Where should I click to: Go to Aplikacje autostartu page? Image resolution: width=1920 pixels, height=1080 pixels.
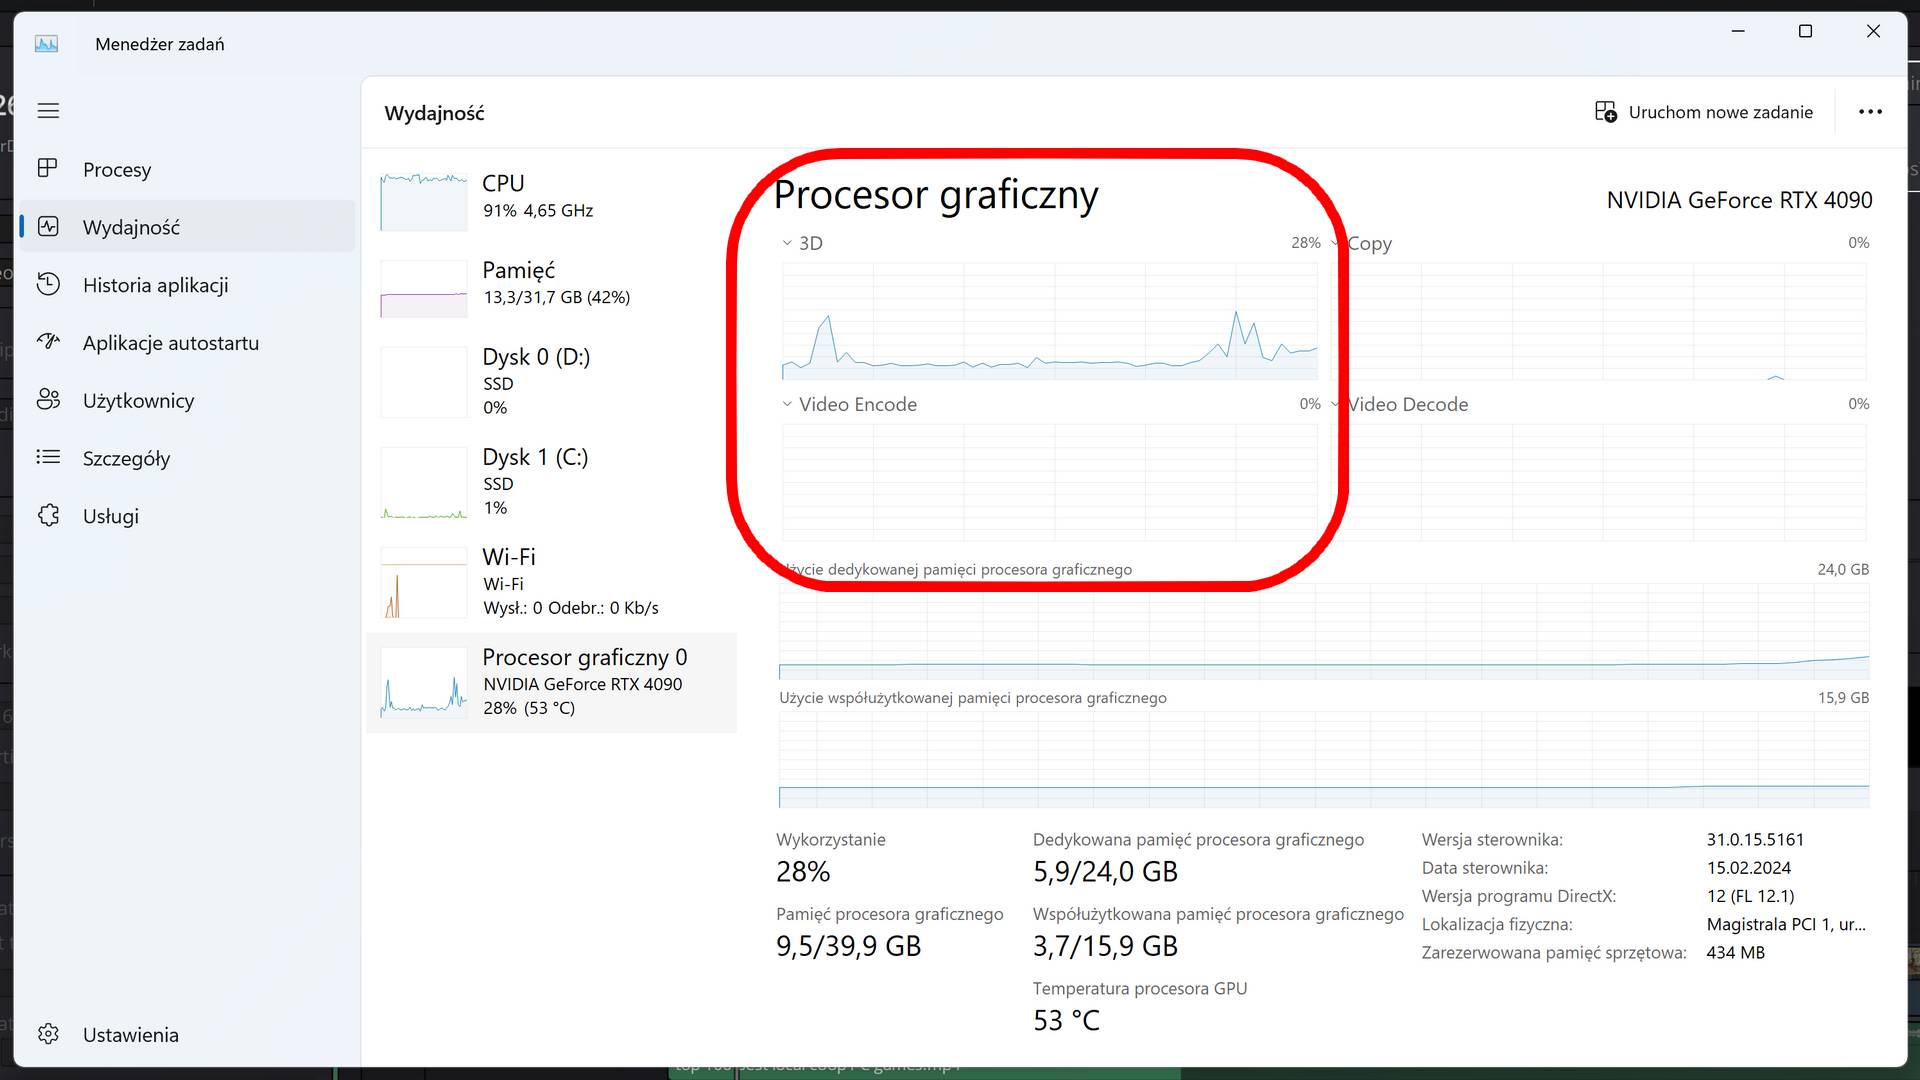(187, 343)
